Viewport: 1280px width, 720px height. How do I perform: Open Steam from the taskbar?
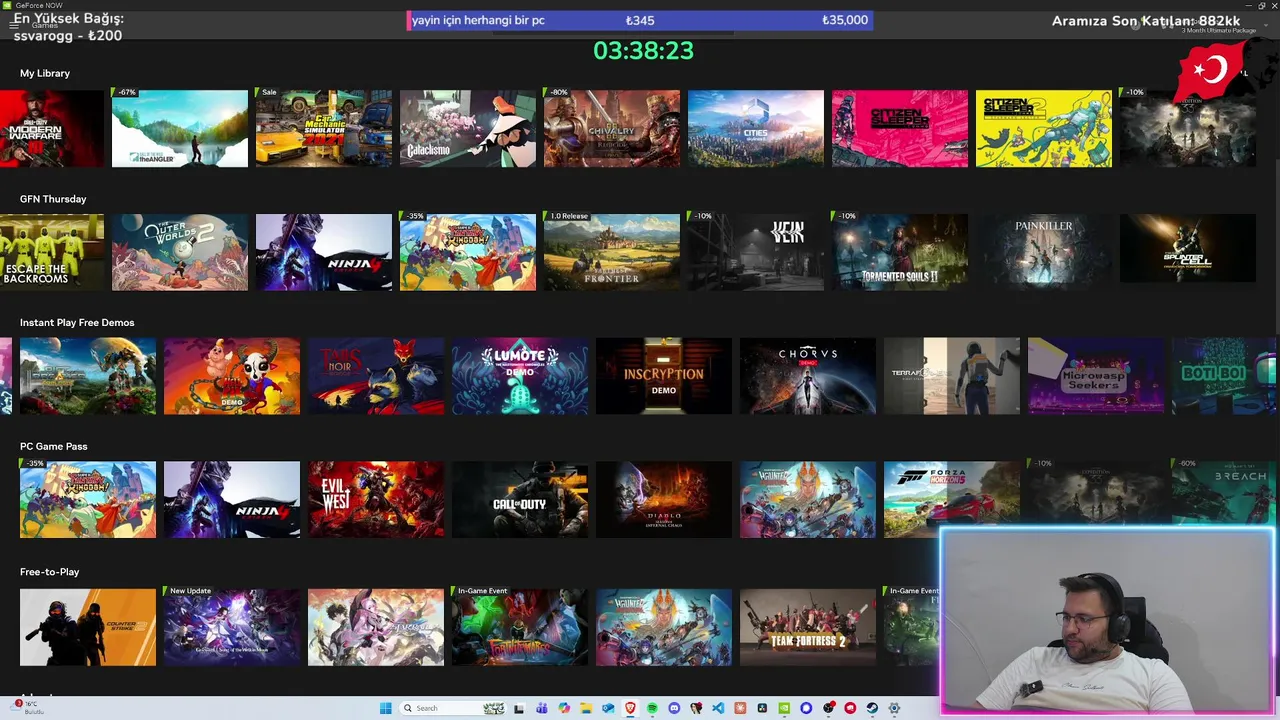872,708
